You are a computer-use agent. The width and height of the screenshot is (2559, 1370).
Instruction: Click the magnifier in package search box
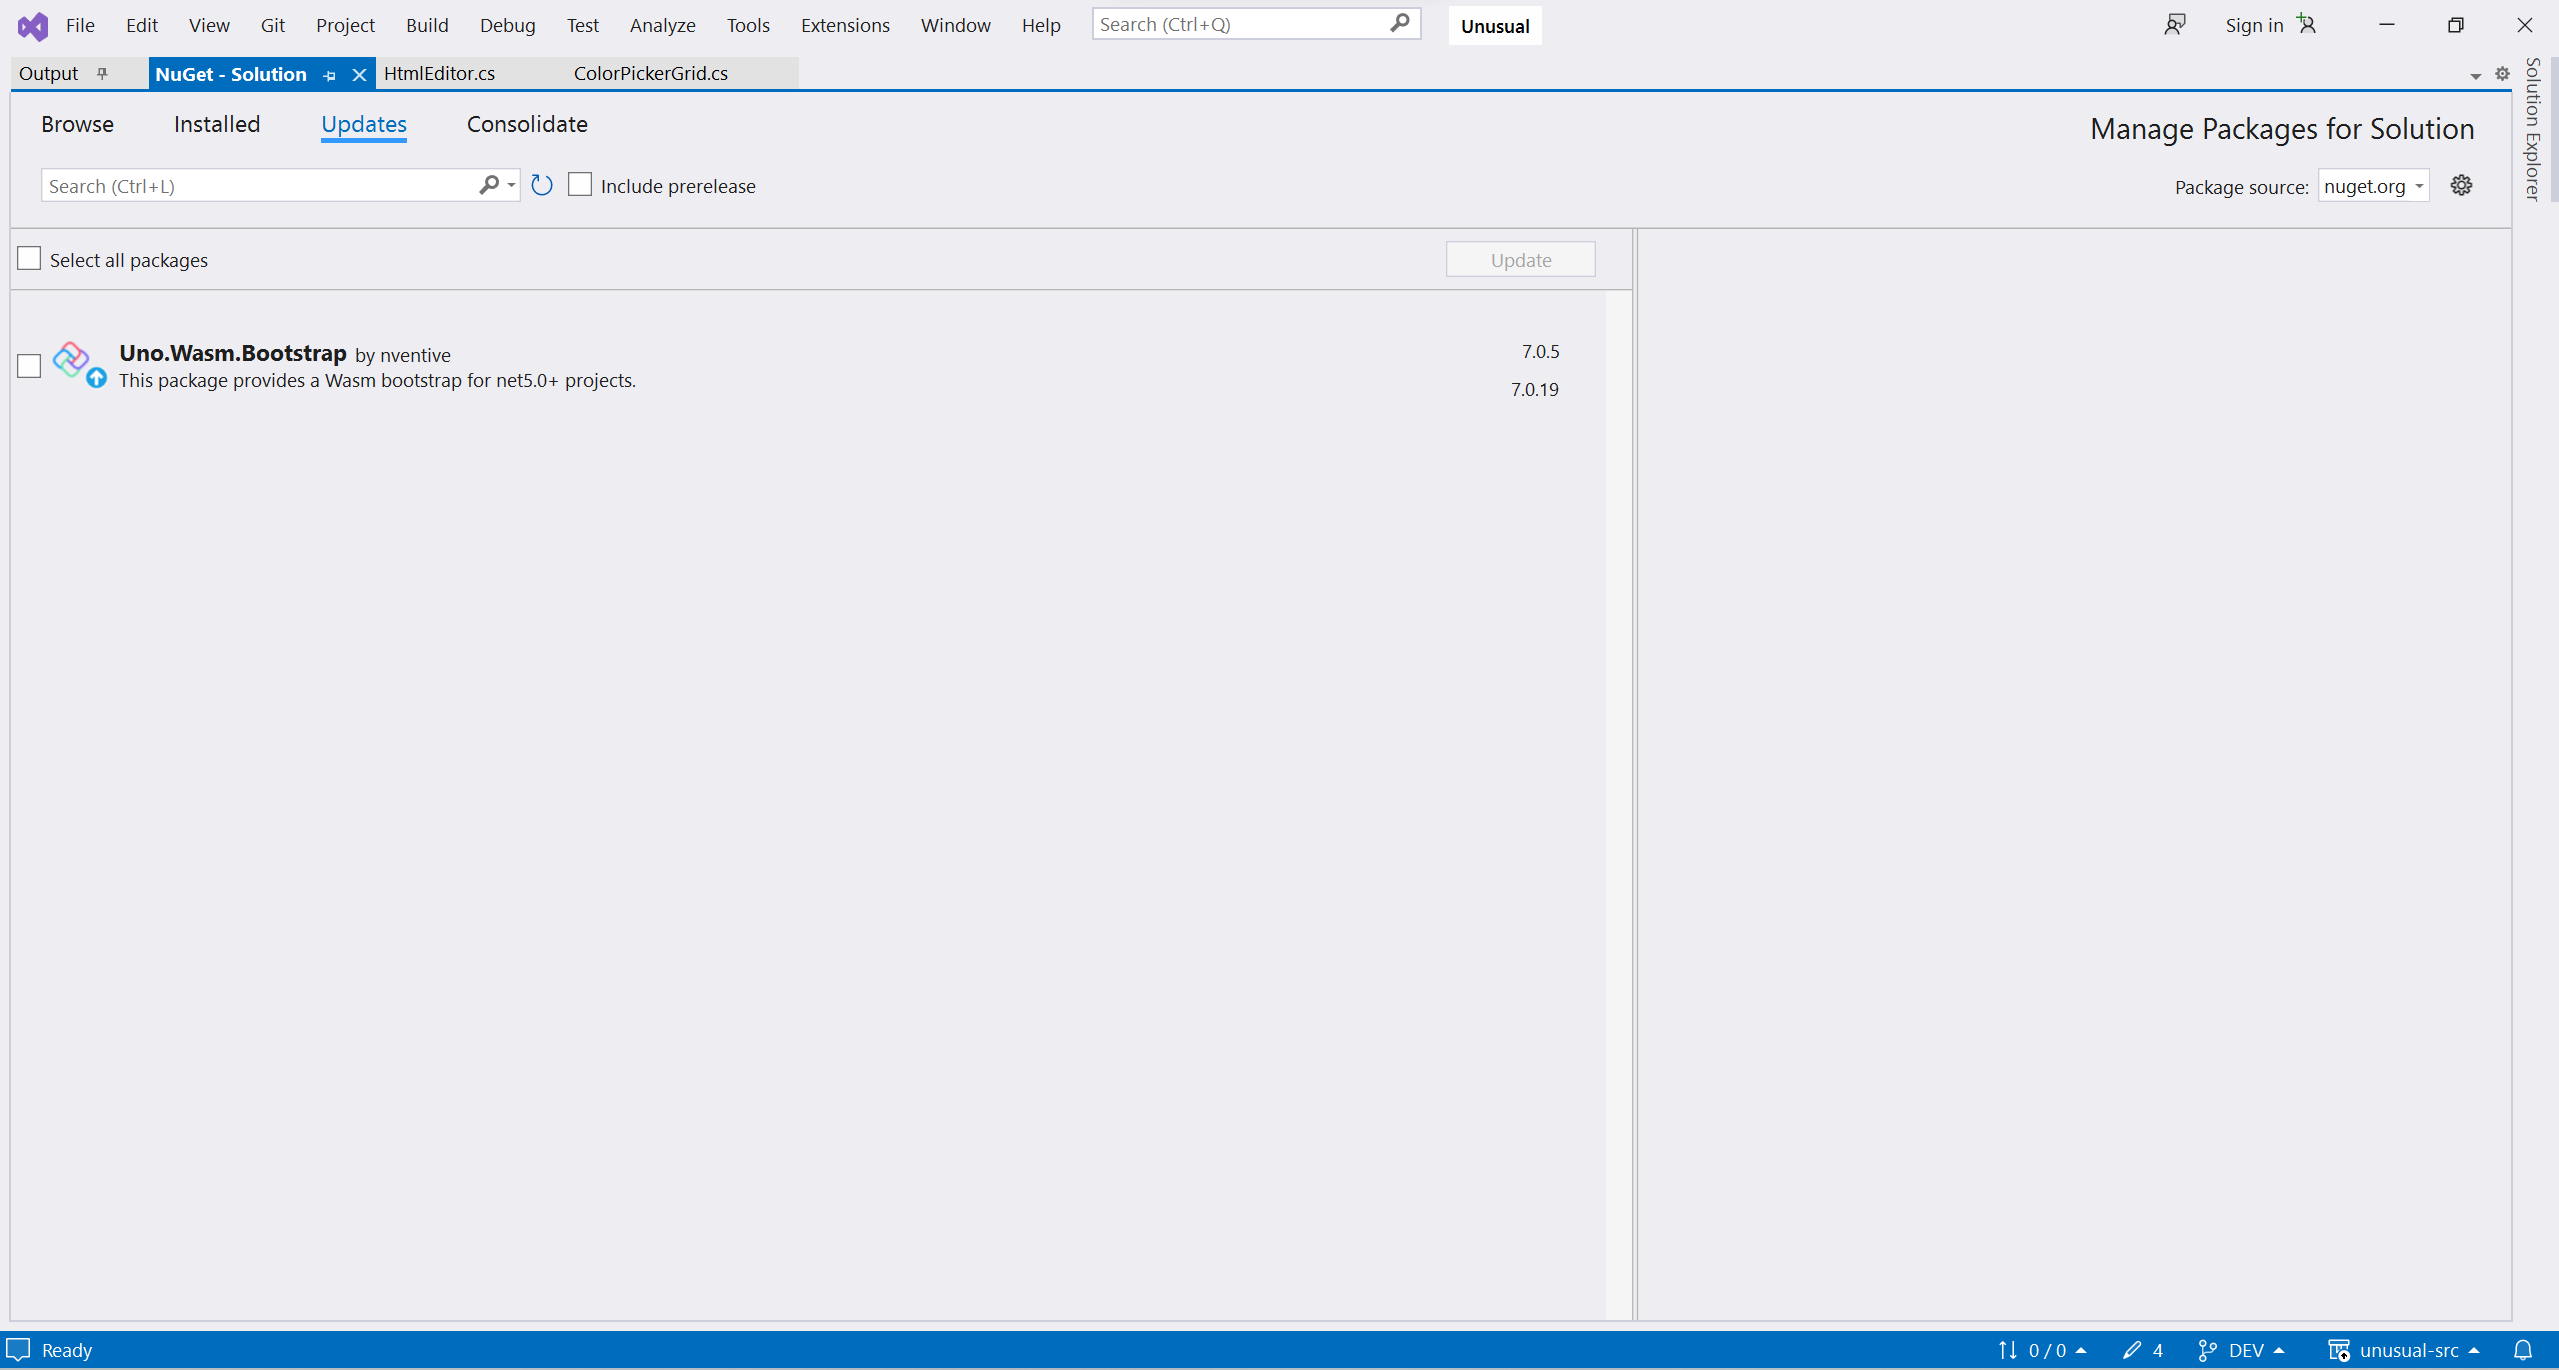pos(489,185)
